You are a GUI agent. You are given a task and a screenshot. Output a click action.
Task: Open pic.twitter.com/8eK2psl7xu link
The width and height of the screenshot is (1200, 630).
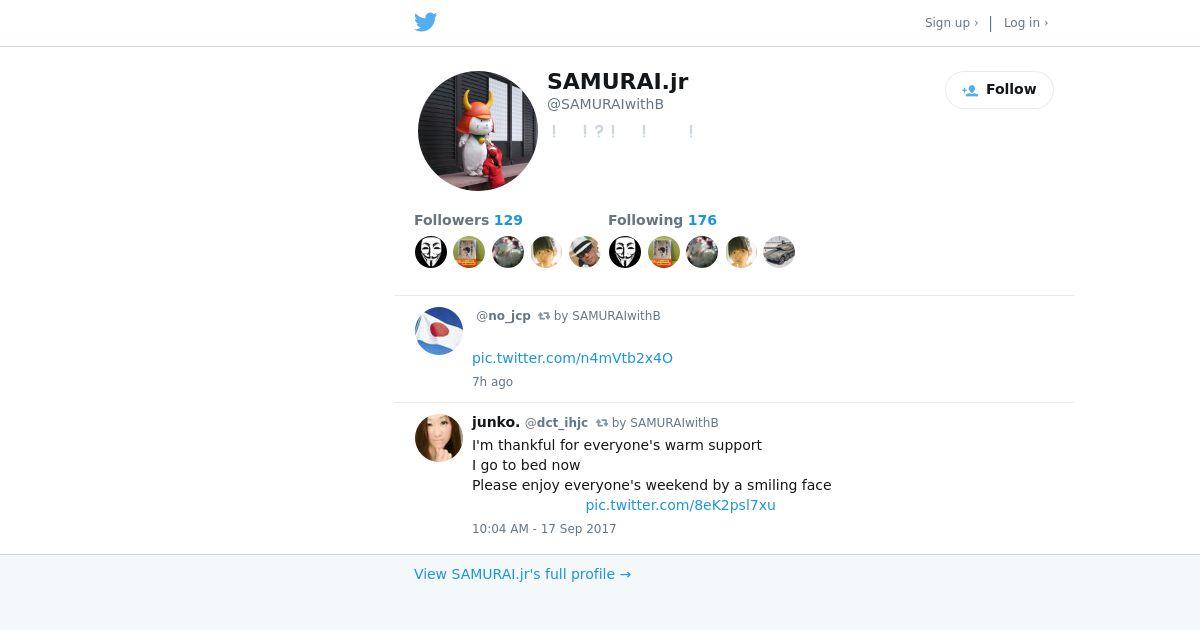[680, 505]
